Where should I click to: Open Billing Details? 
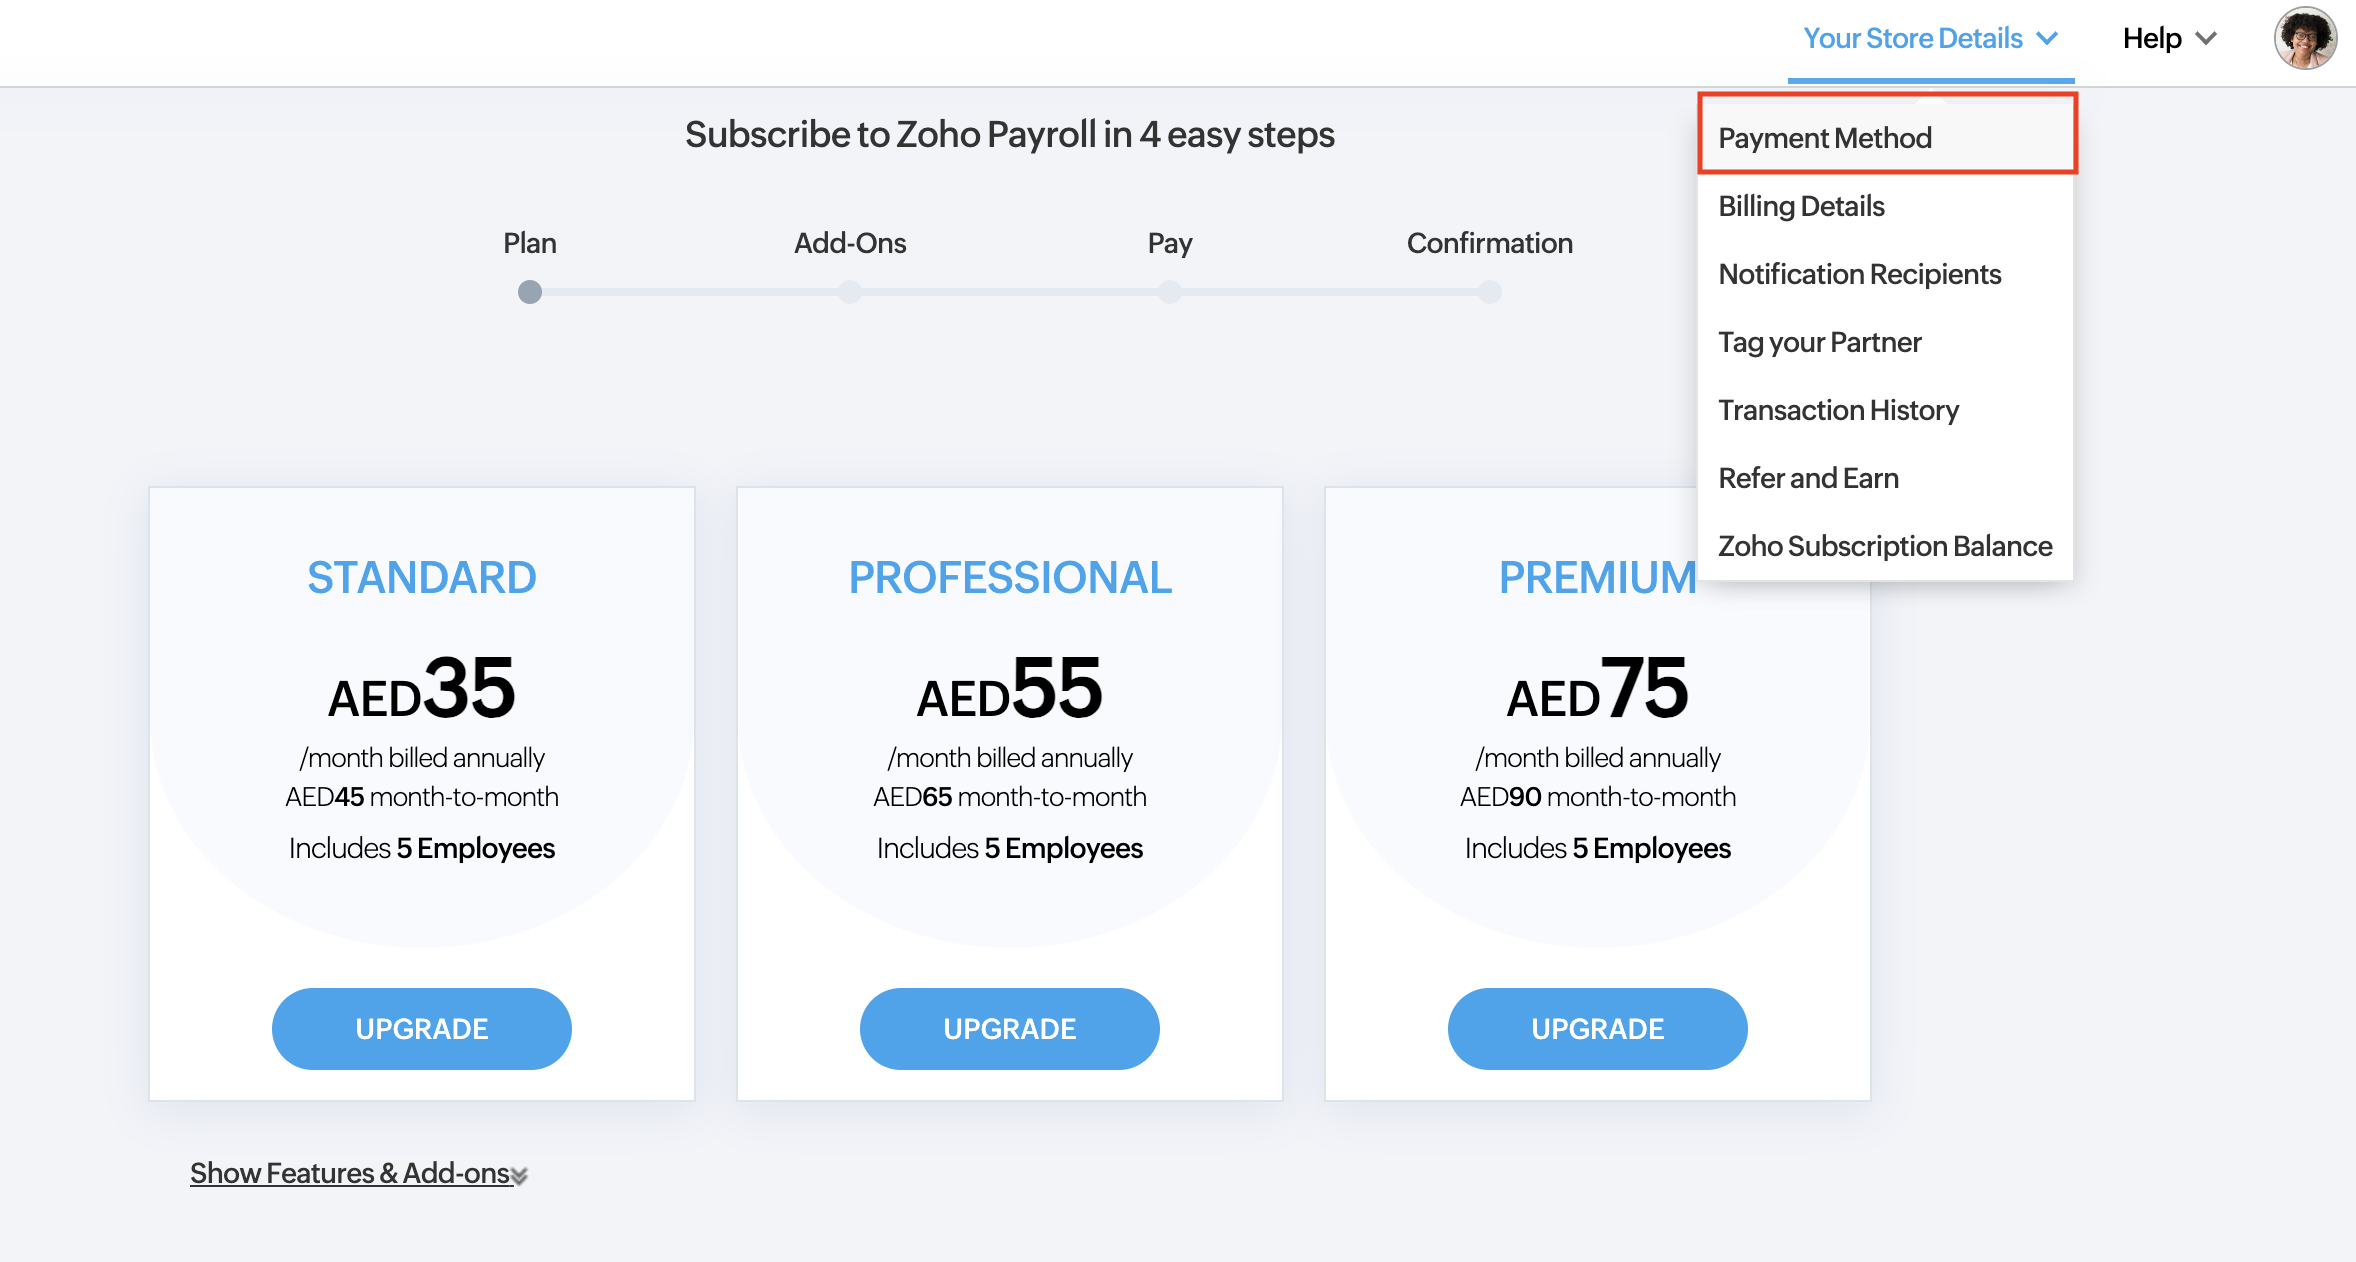(1800, 206)
